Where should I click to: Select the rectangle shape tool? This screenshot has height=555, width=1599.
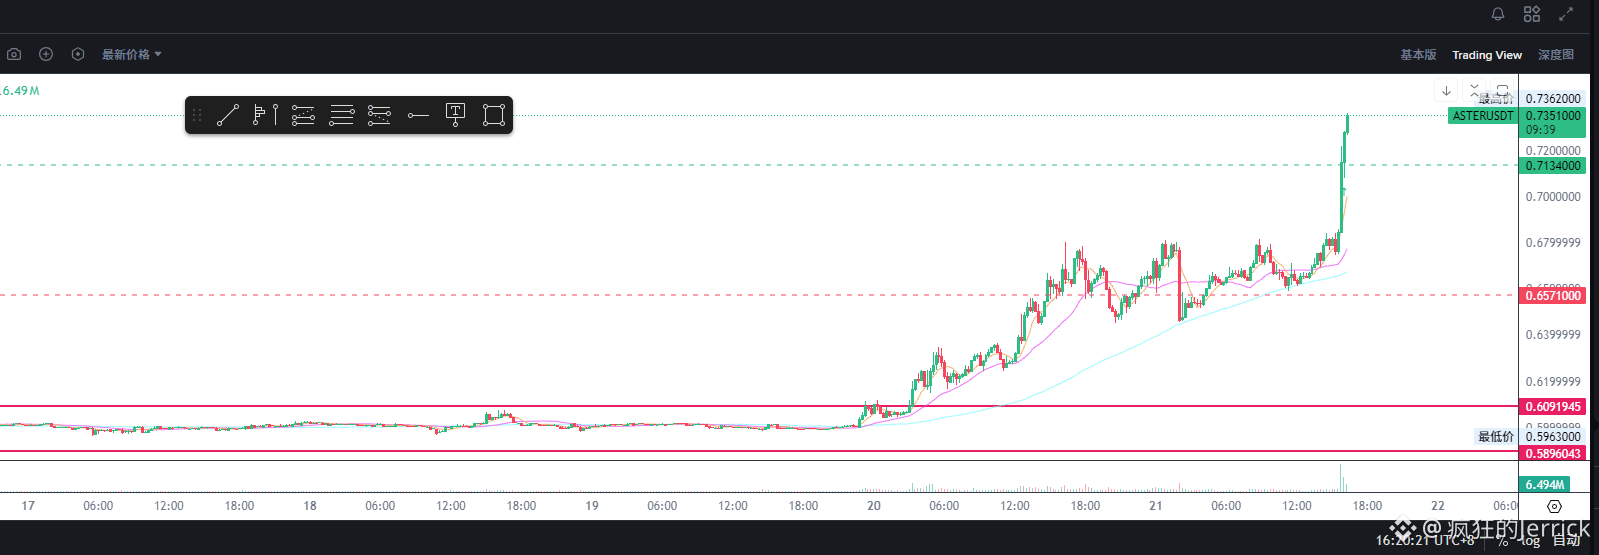[493, 115]
